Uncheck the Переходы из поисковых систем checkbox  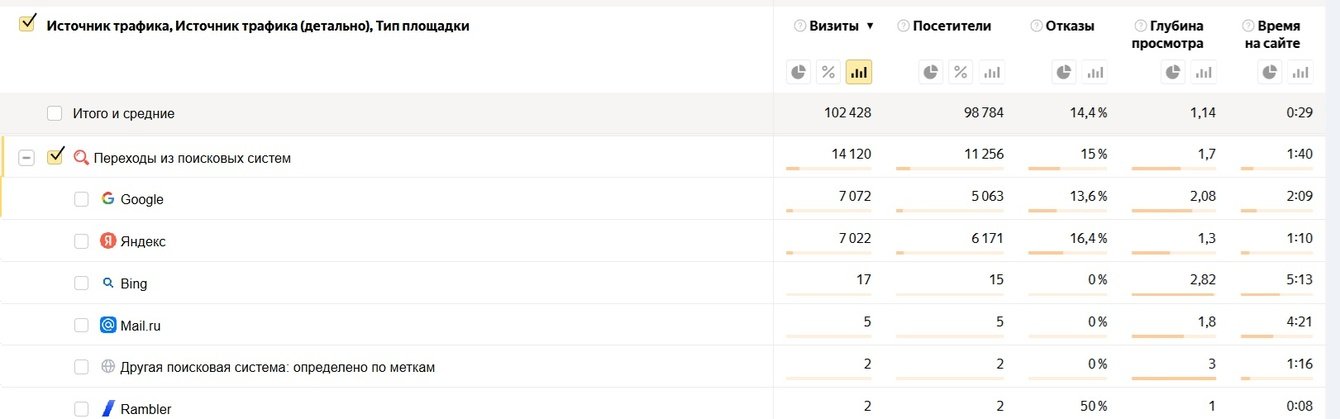(56, 157)
